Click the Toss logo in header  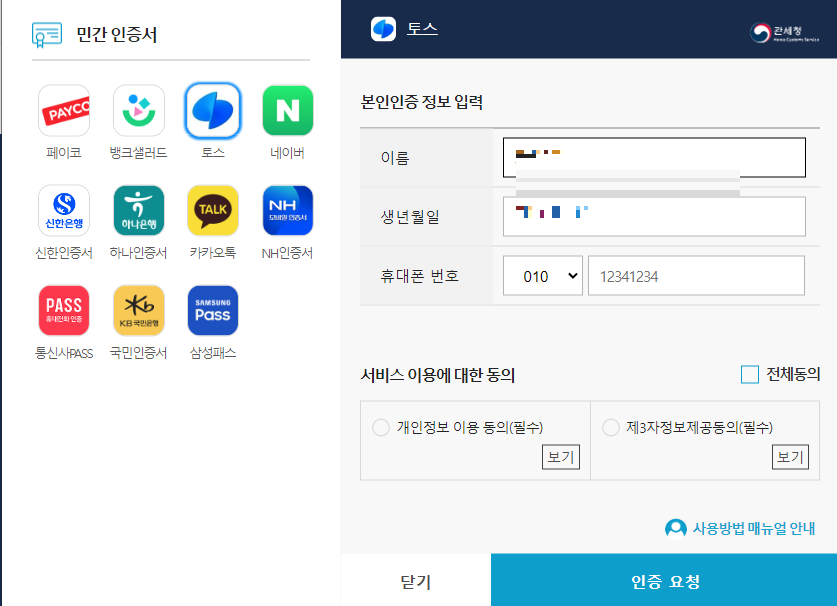[x=383, y=29]
